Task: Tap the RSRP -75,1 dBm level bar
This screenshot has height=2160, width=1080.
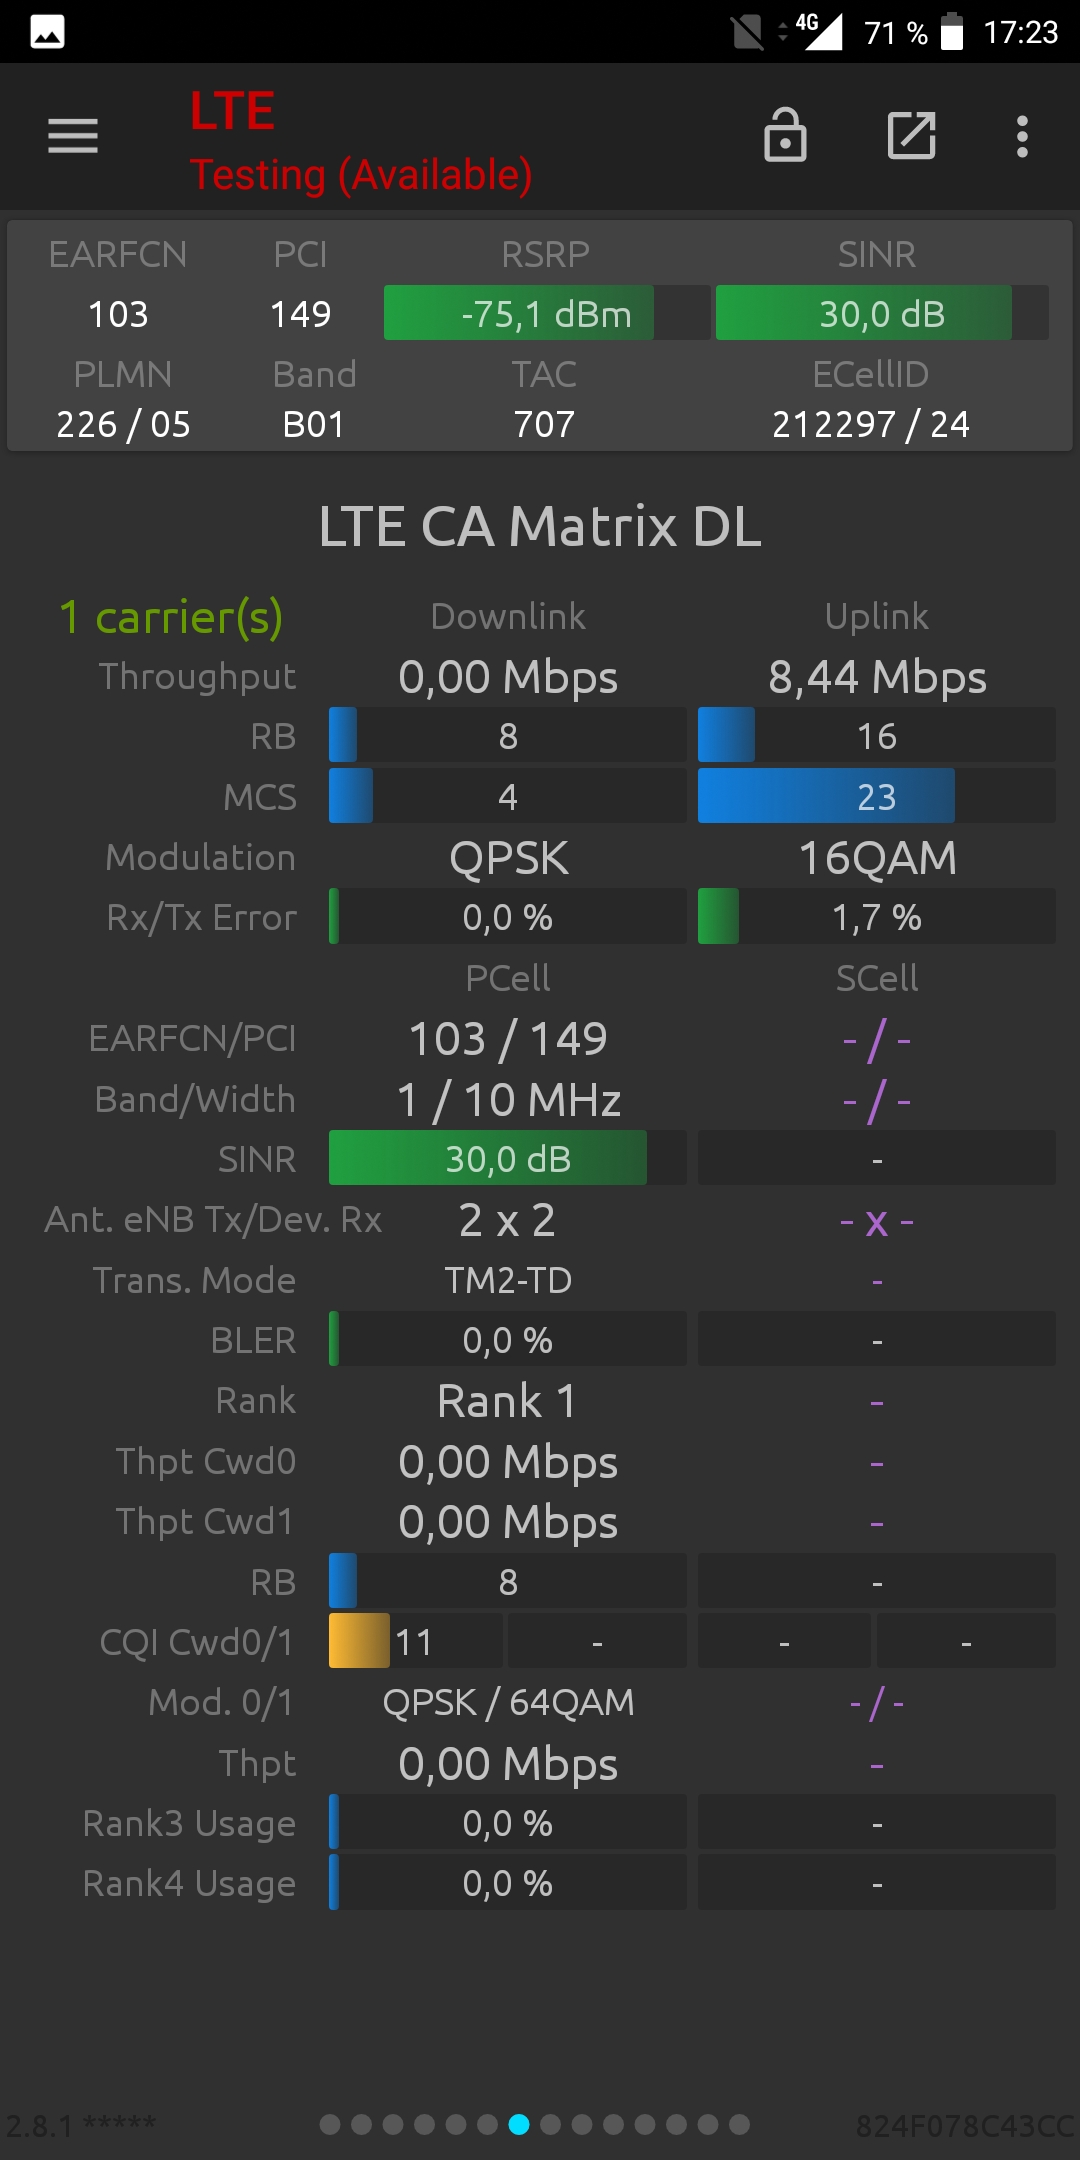Action: [x=547, y=313]
